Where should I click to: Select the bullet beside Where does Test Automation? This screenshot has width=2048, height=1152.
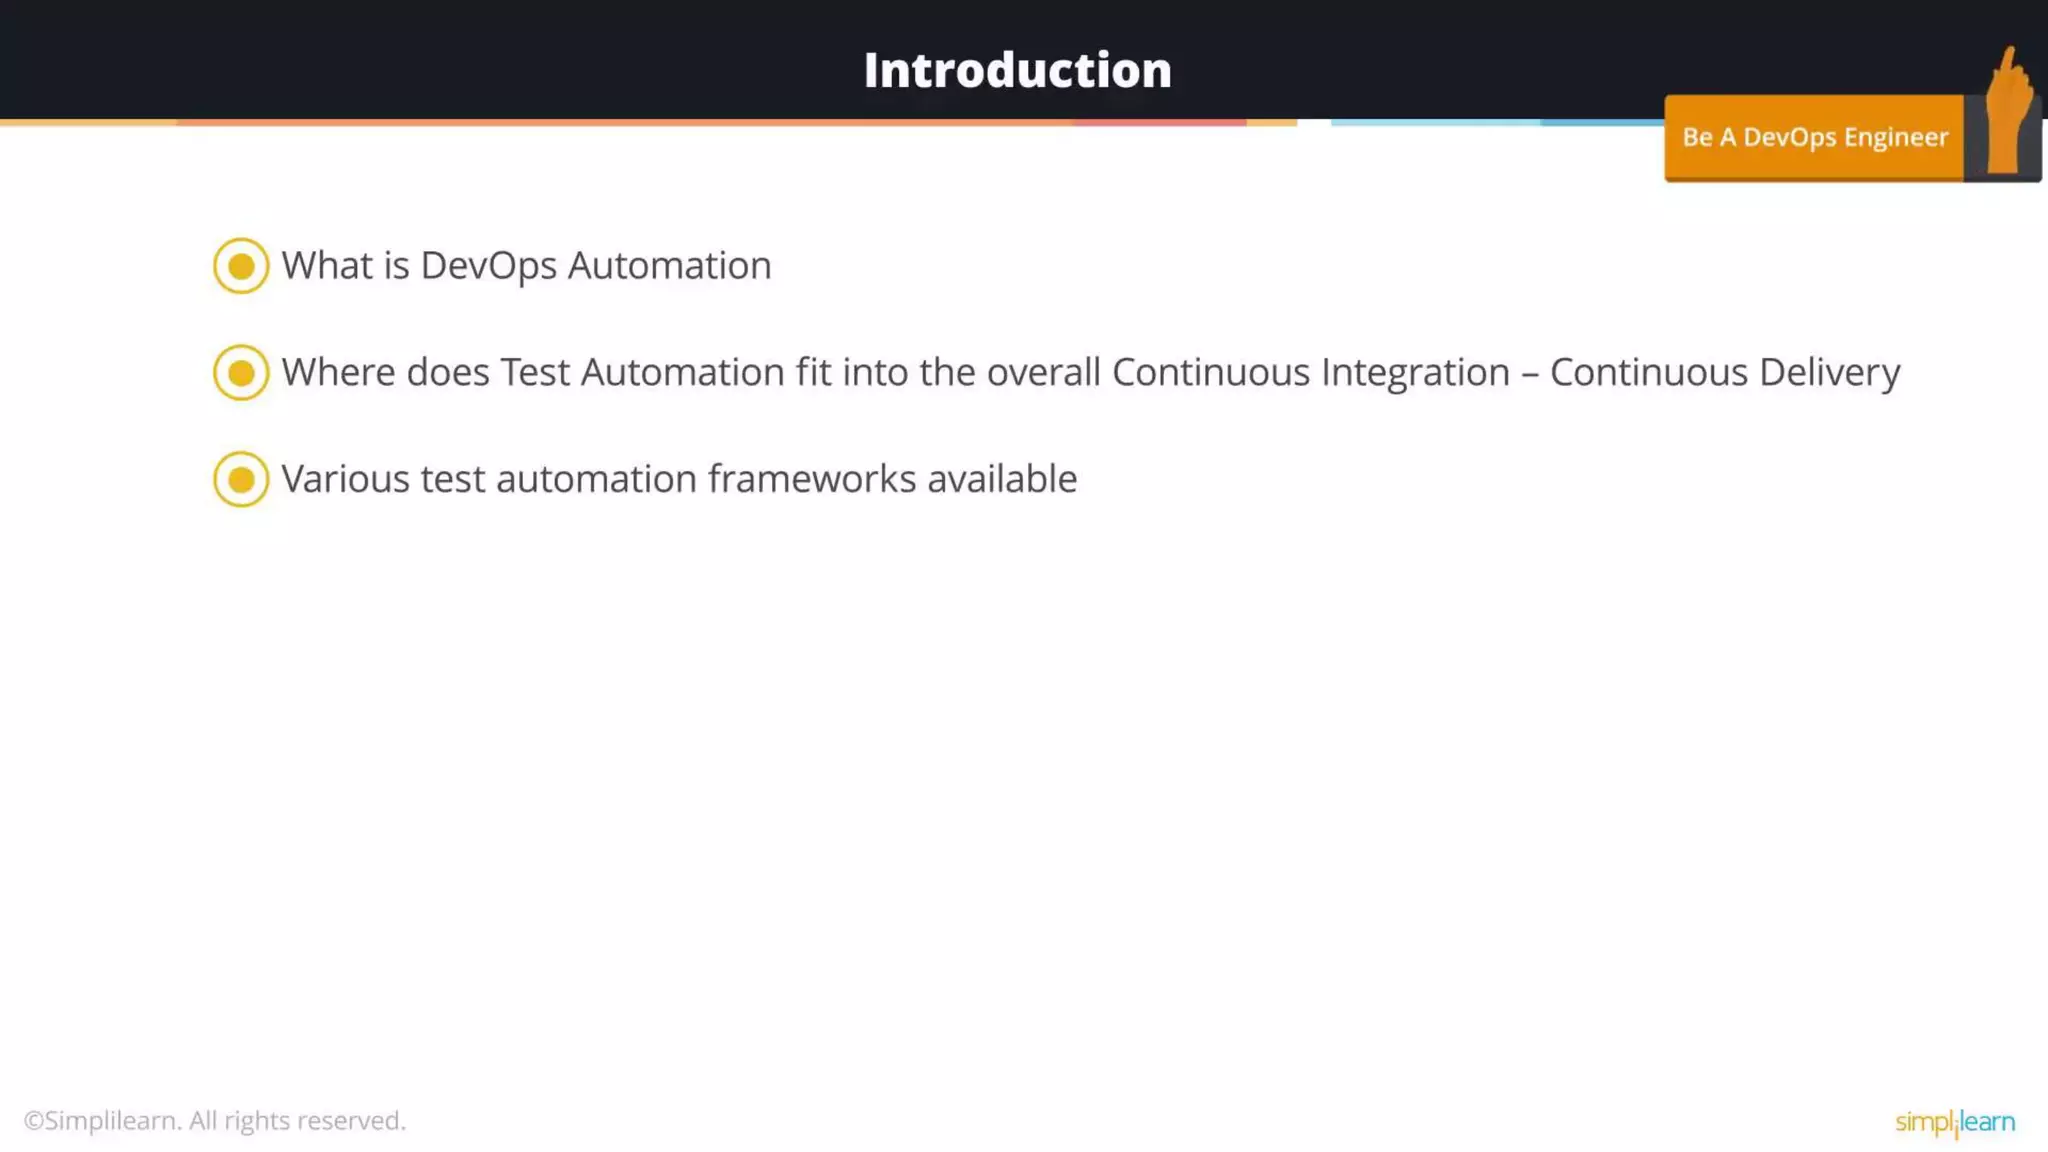click(x=241, y=373)
